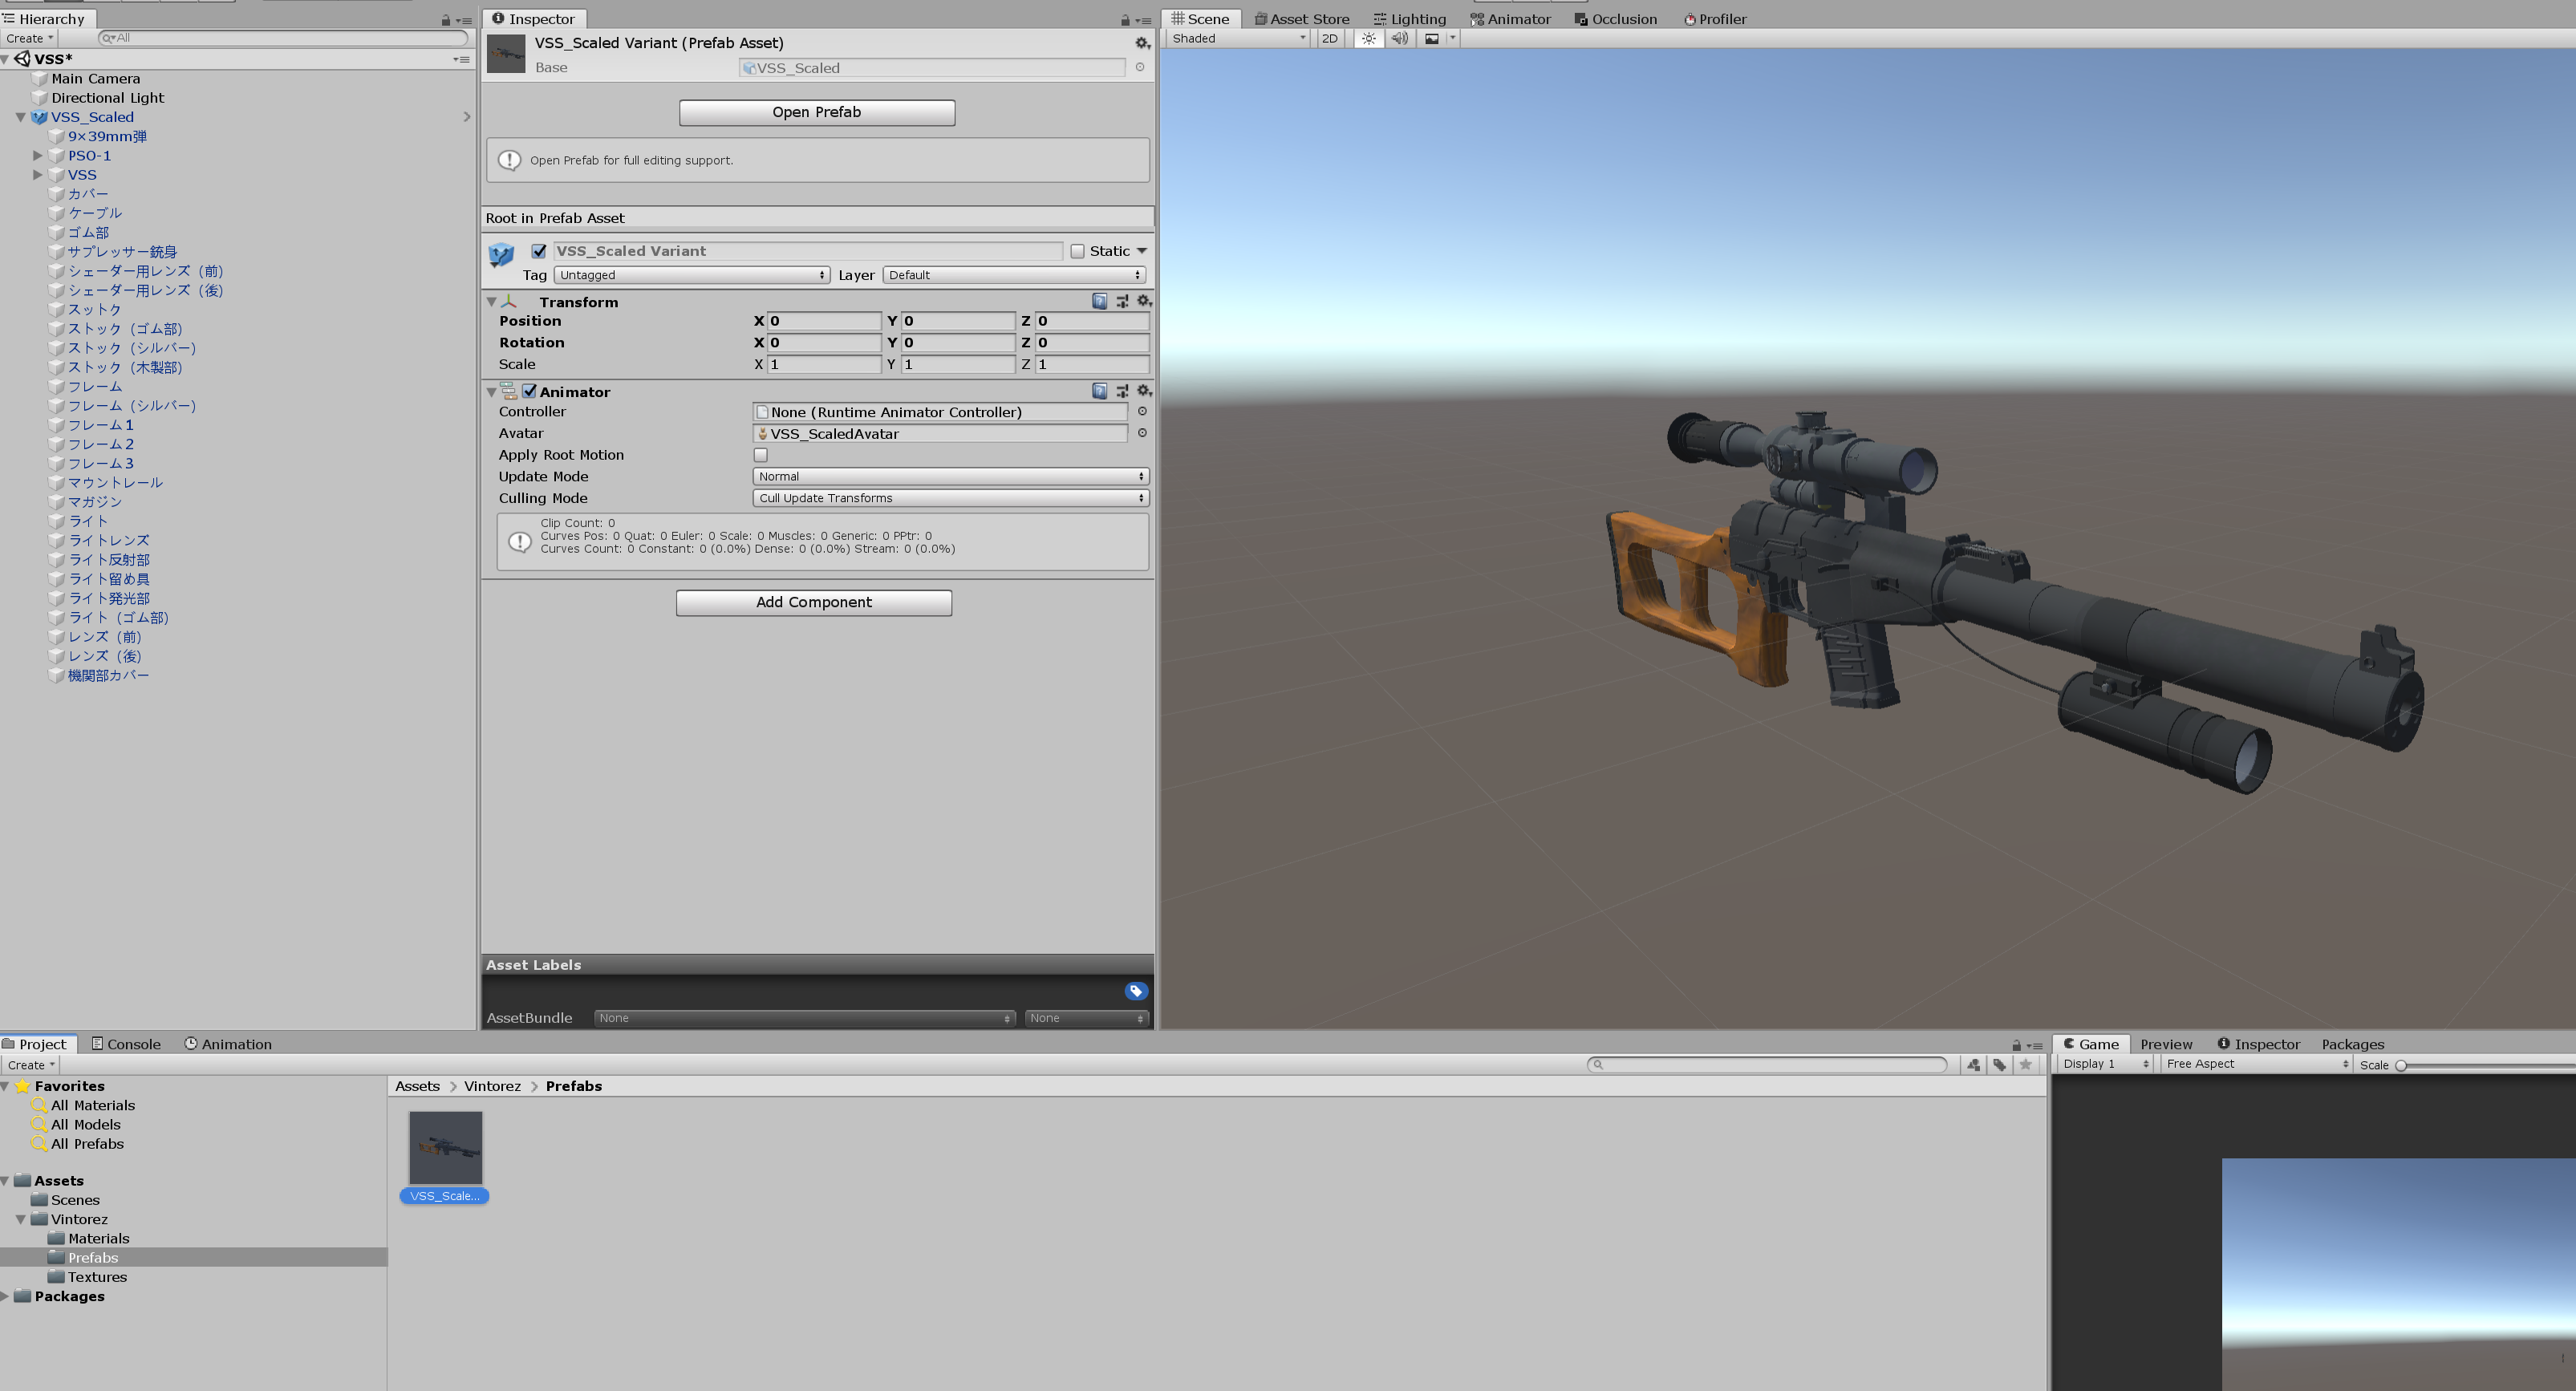Click the Add Component button
This screenshot has width=2576, height=1391.
click(x=813, y=602)
